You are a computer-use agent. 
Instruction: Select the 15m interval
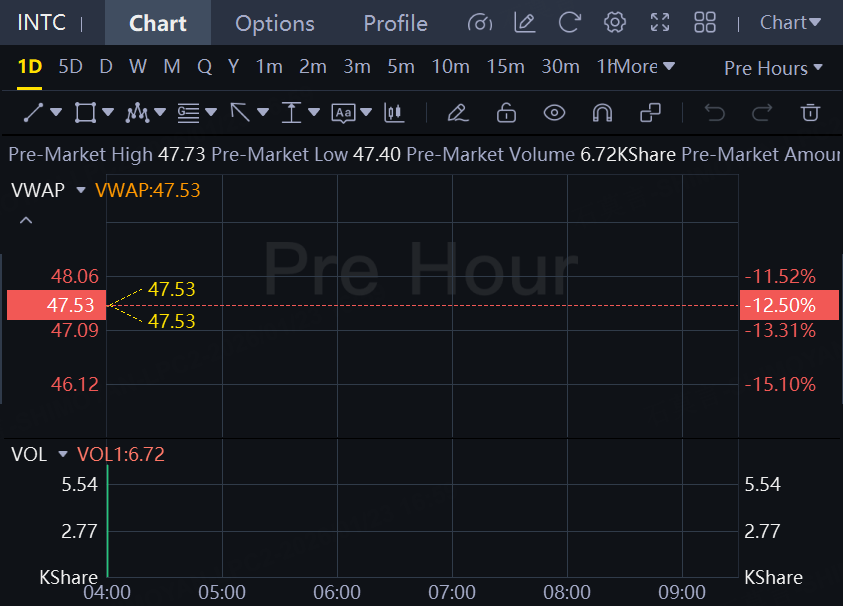505,67
